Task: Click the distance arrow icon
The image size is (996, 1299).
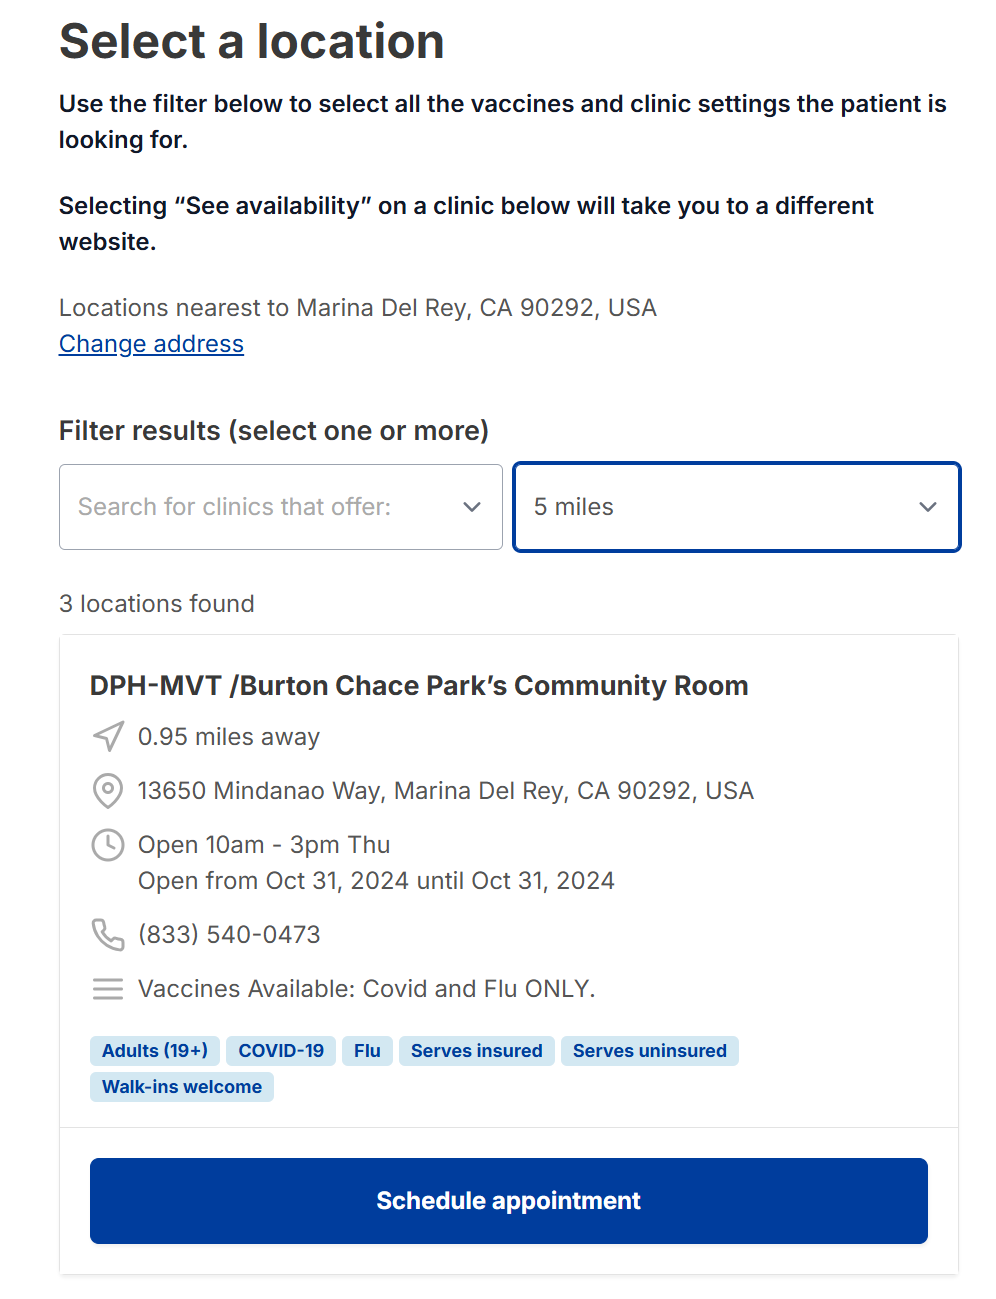Action: pyautogui.click(x=108, y=737)
